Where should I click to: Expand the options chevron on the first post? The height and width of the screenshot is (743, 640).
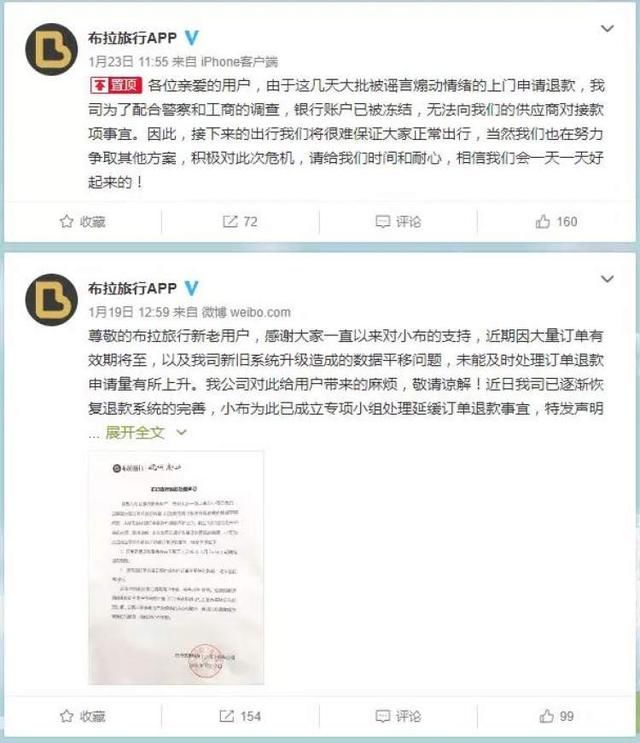(607, 29)
